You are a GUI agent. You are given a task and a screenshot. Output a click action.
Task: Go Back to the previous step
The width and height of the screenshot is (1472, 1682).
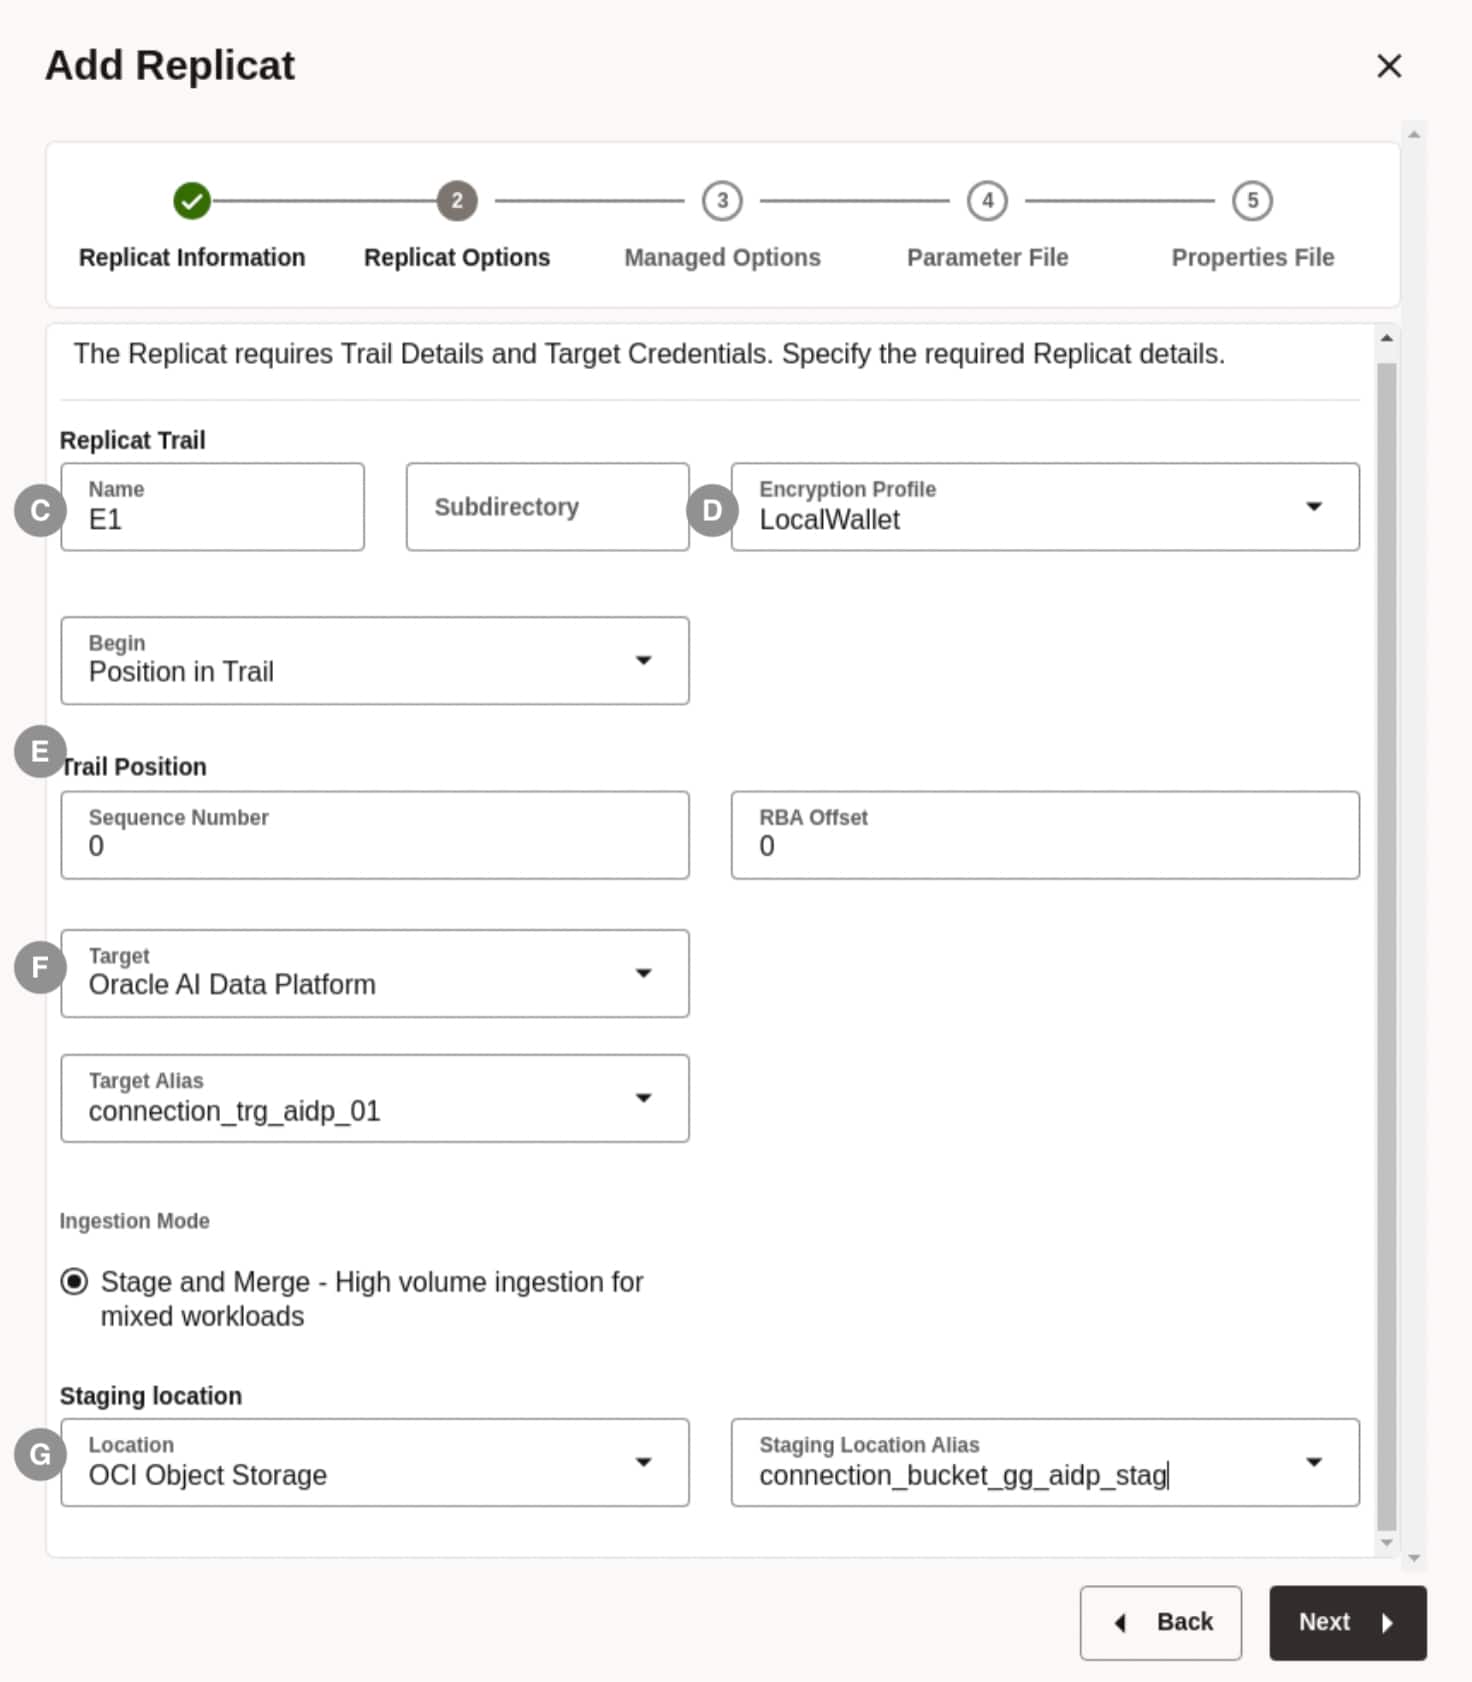(1160, 1622)
